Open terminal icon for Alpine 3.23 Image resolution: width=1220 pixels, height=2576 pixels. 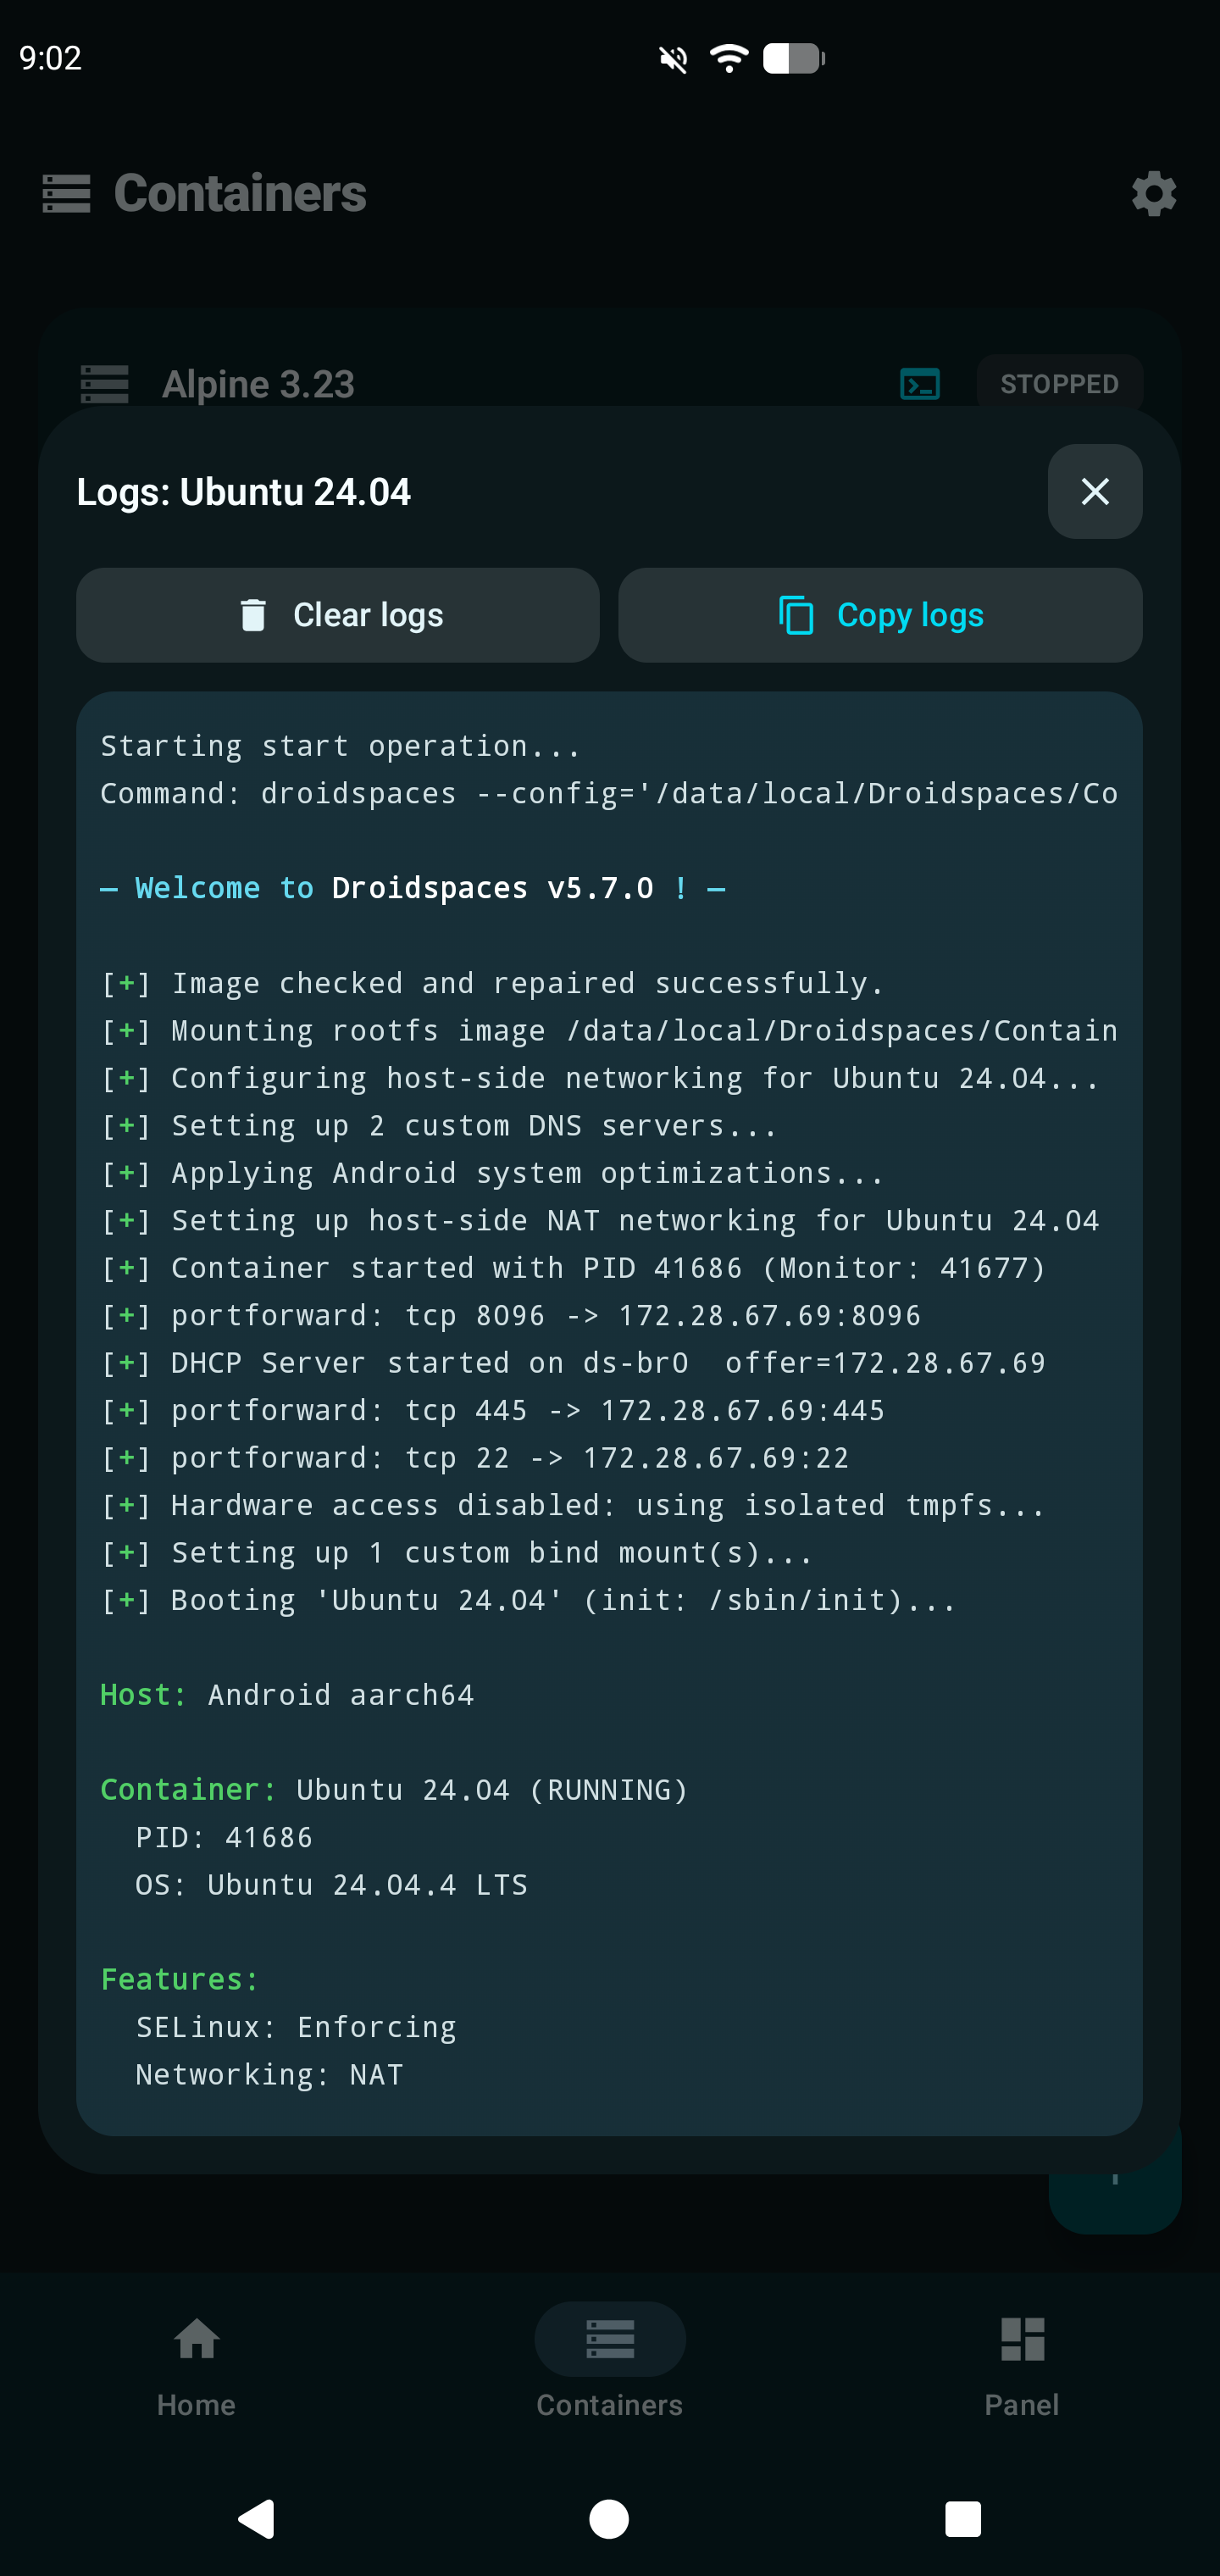(x=919, y=384)
